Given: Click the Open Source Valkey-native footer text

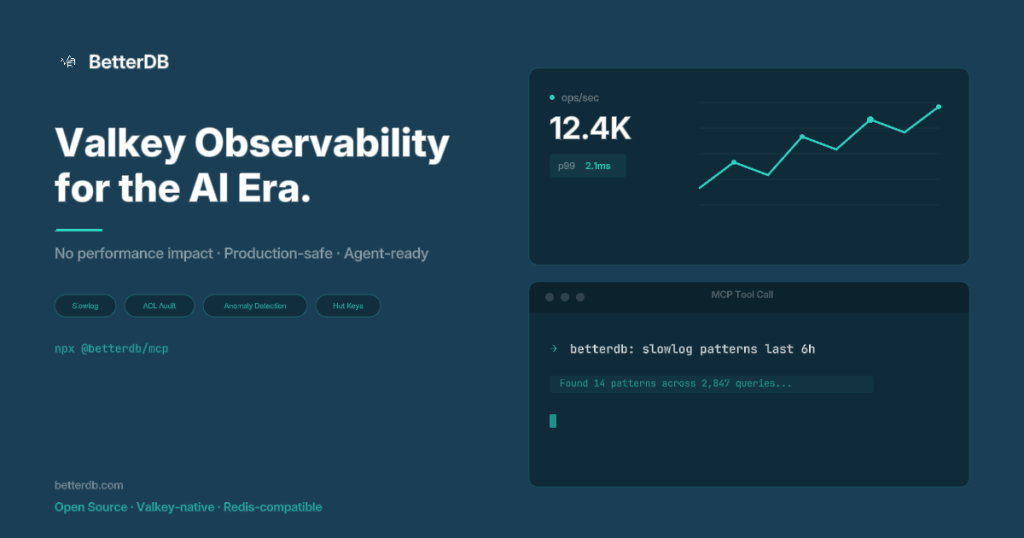Looking at the screenshot, I should pos(188,507).
